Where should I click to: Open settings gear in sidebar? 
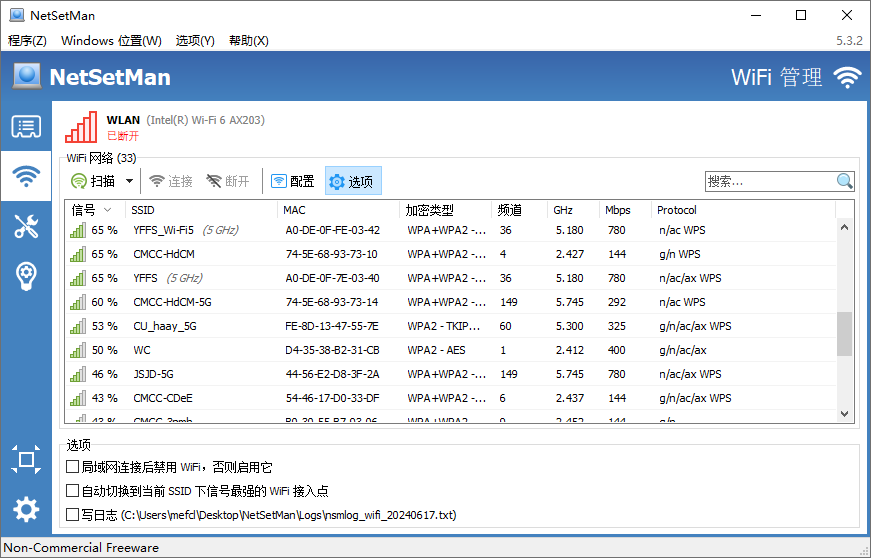tap(26, 509)
